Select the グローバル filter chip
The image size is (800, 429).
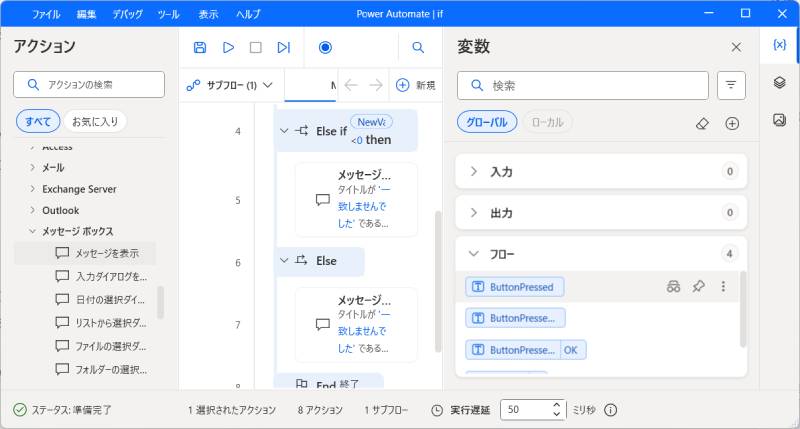pyautogui.click(x=487, y=123)
